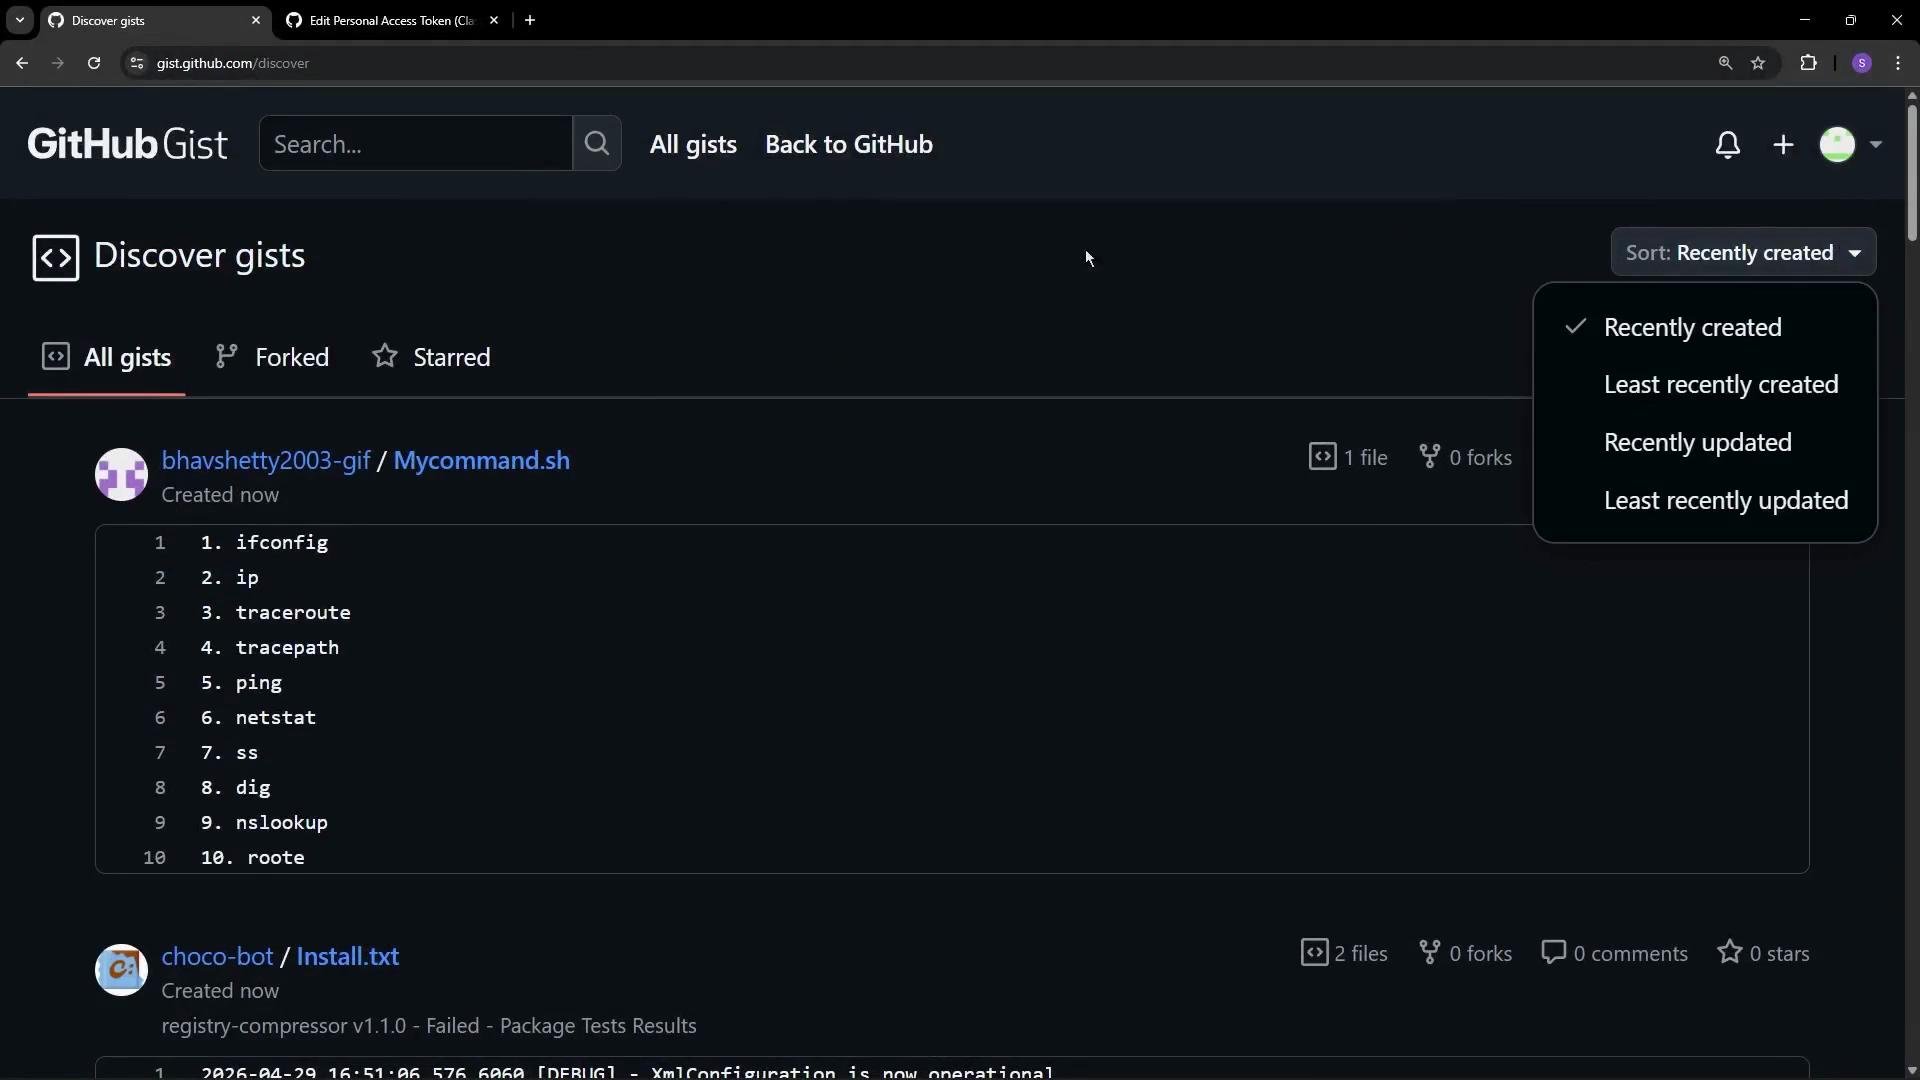Open a new browser tab

coord(530,20)
